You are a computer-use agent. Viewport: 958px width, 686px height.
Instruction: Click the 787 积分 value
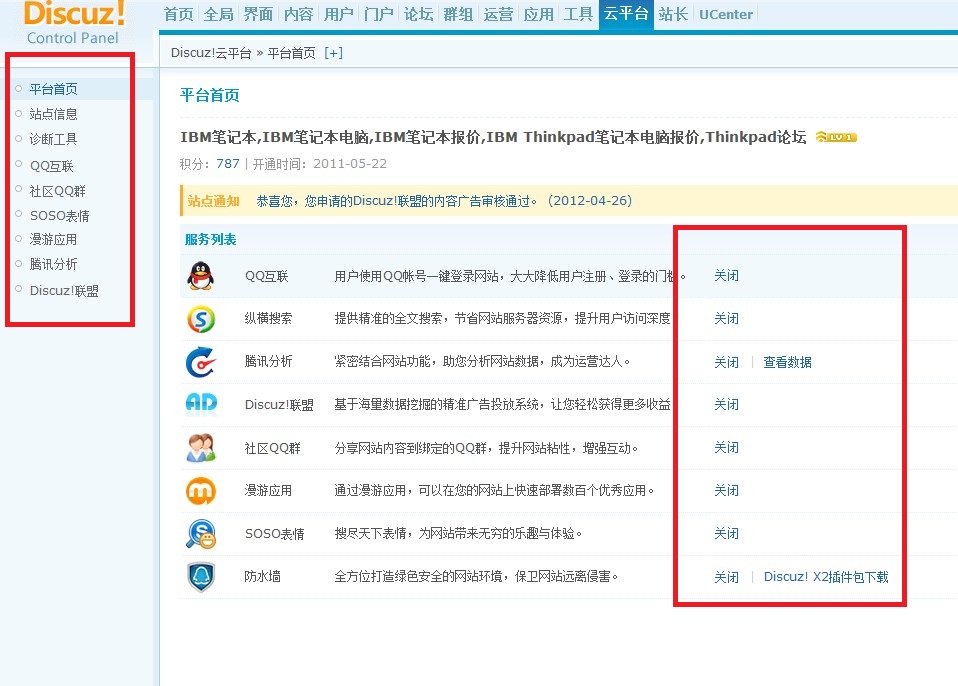pyautogui.click(x=228, y=164)
